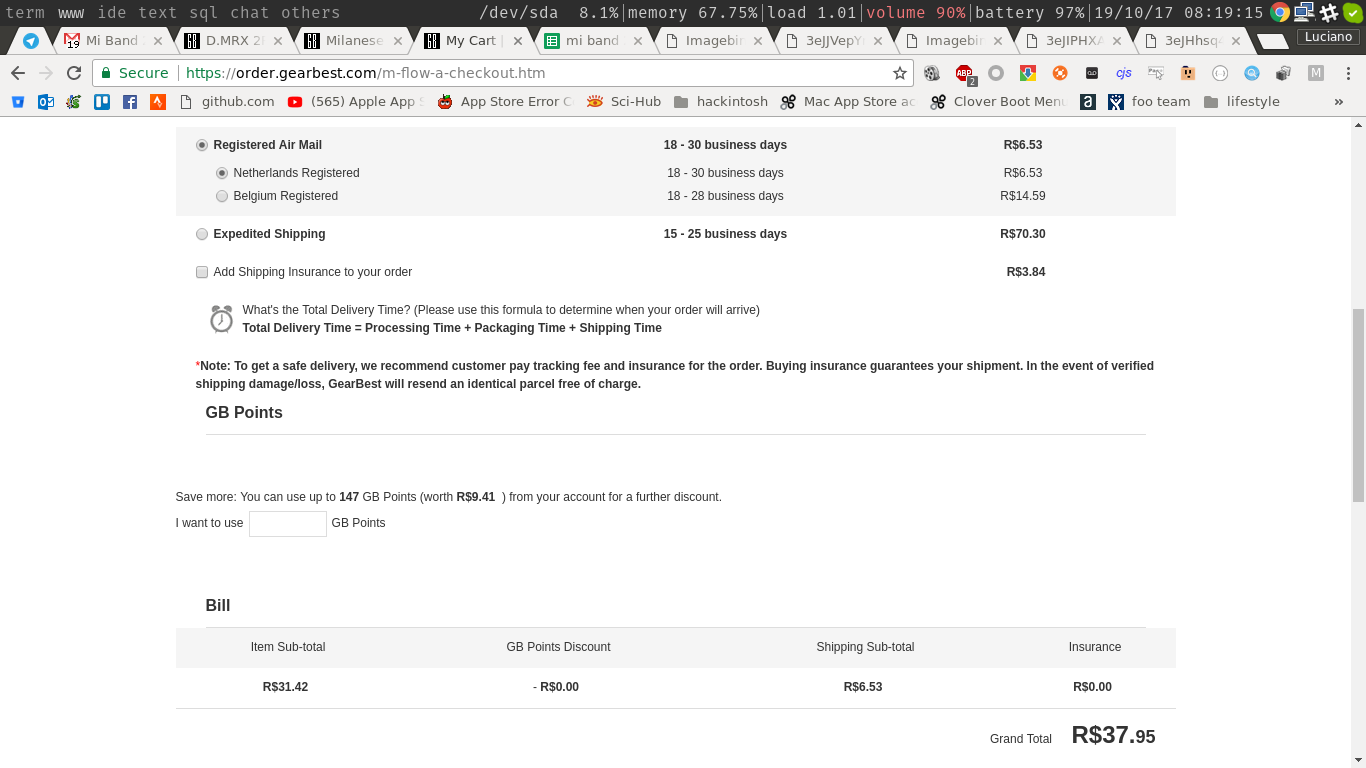This screenshot has width=1366, height=768.
Task: Select Netherlands Registered radio option
Action: (x=222, y=173)
